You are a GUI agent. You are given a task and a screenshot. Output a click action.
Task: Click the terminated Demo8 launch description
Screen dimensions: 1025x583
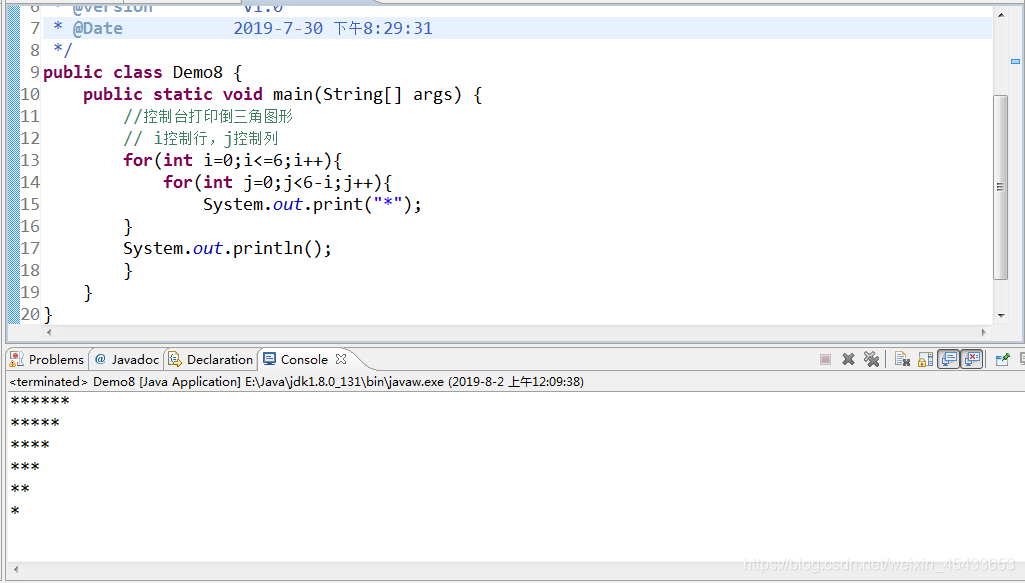(297, 381)
